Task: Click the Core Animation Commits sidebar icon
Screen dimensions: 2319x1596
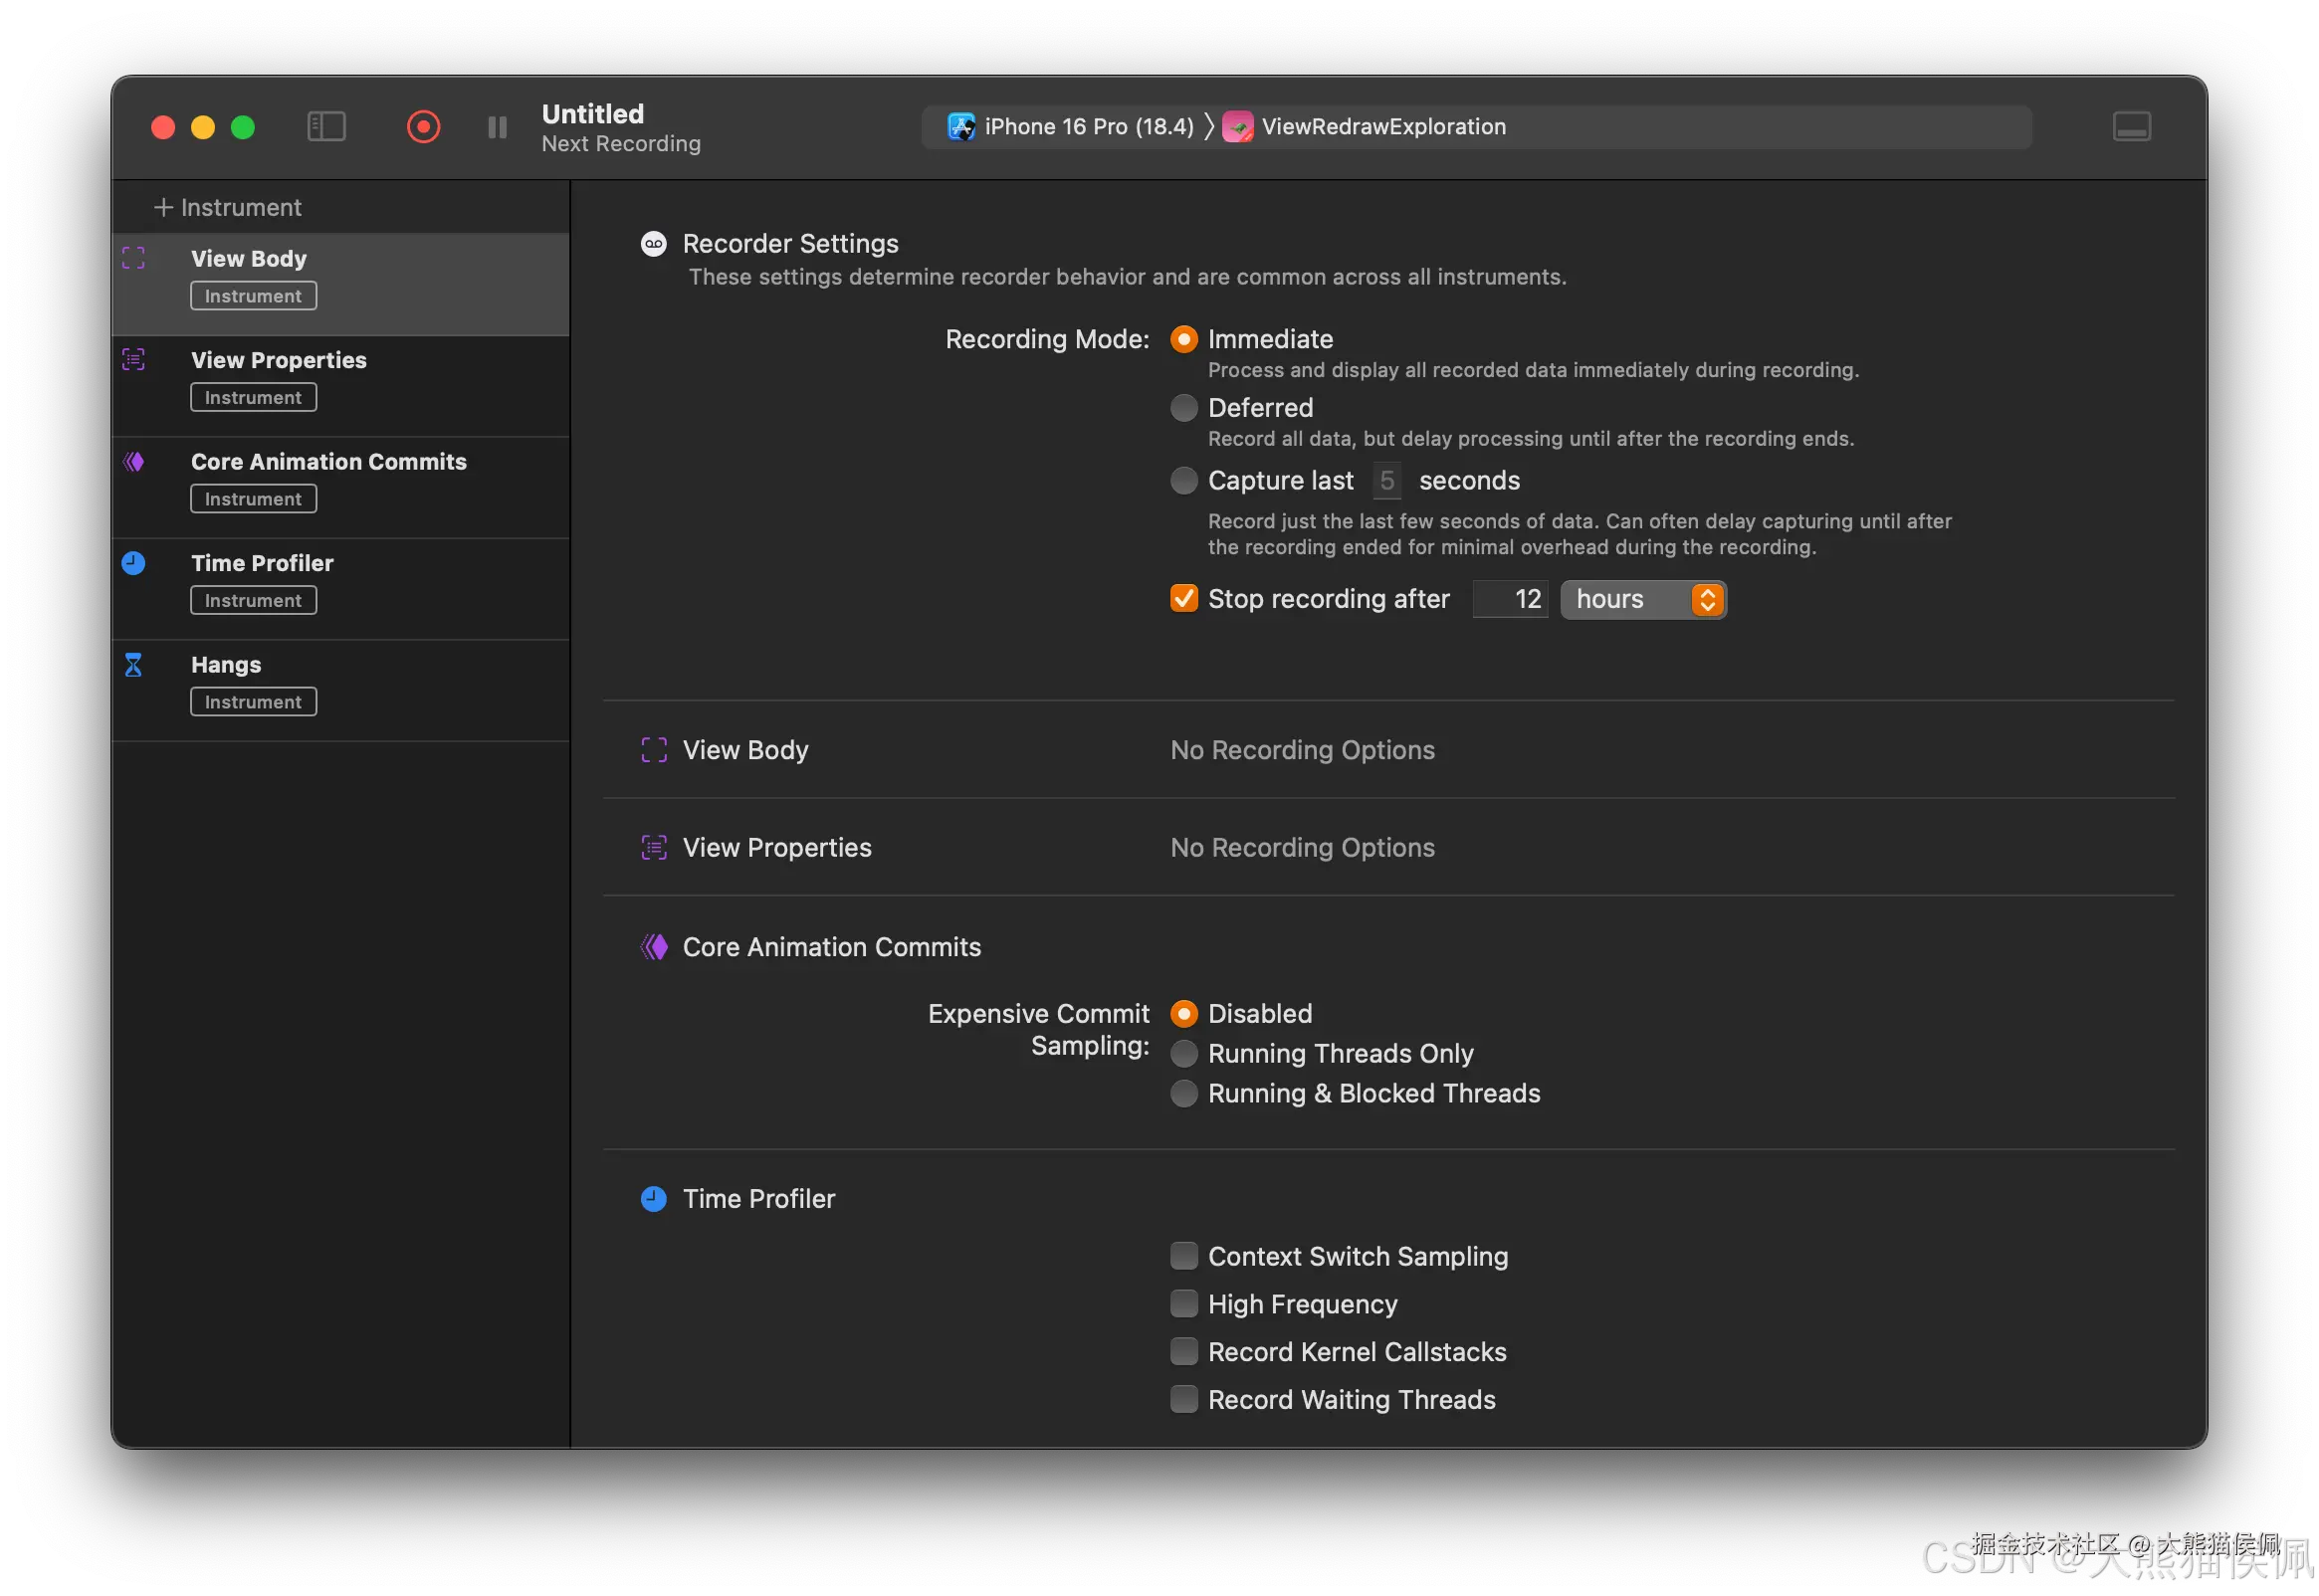Action: point(134,462)
